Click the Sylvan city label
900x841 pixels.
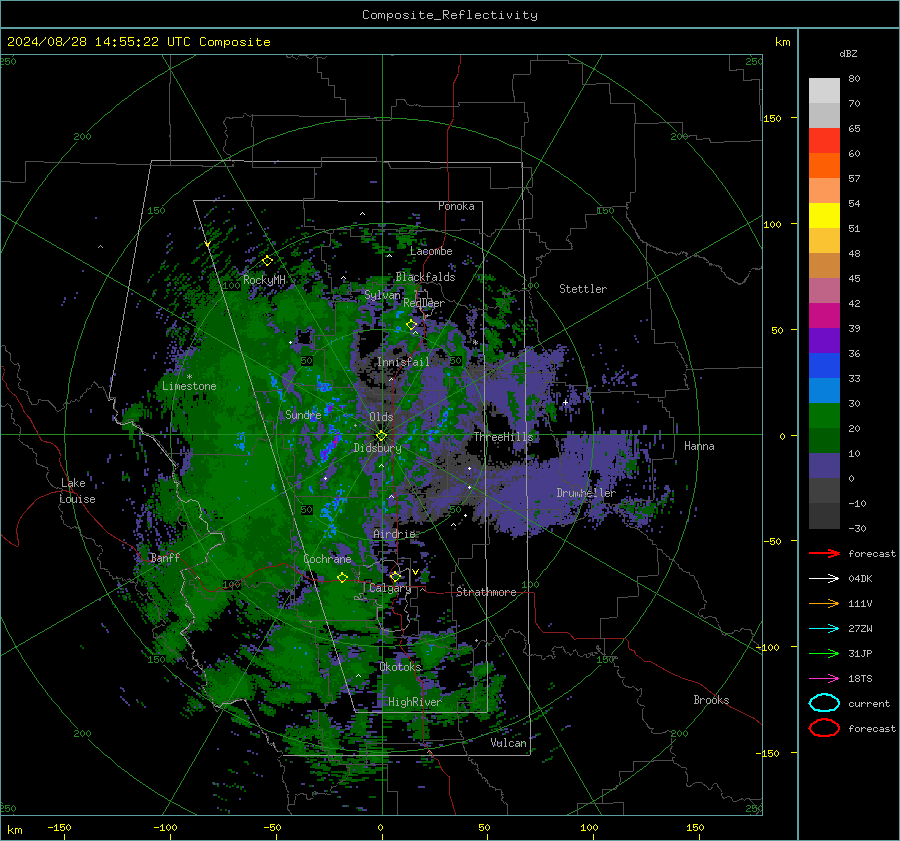(x=382, y=295)
